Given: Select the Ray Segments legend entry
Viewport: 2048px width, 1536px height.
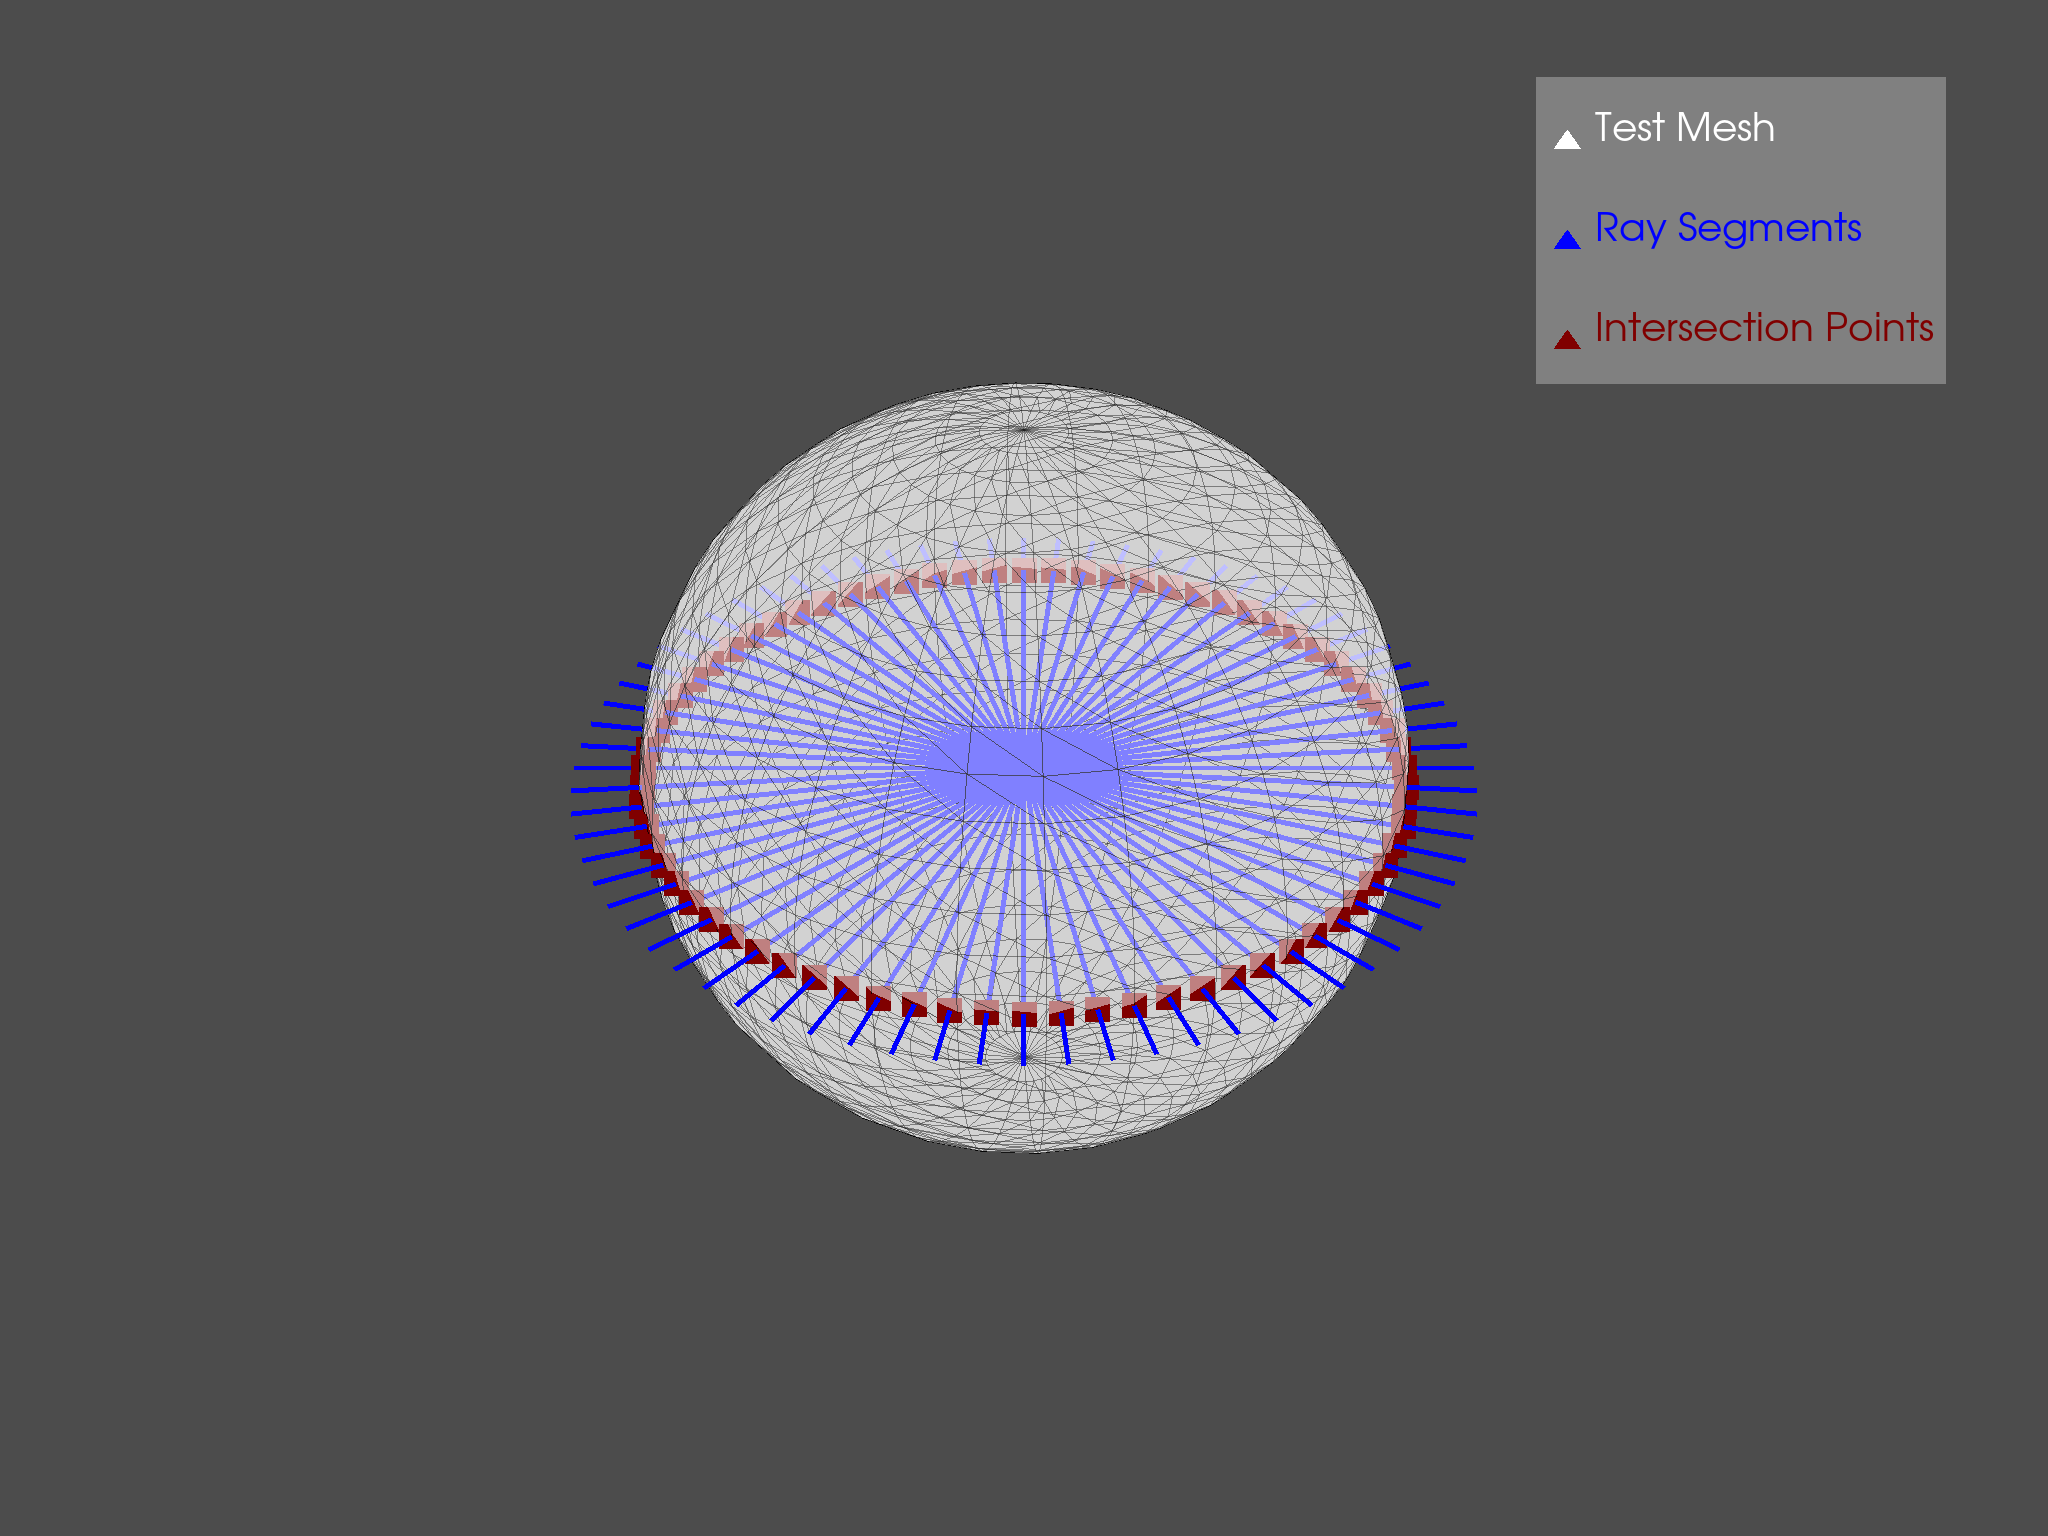Looking at the screenshot, I should pyautogui.click(x=1728, y=229).
